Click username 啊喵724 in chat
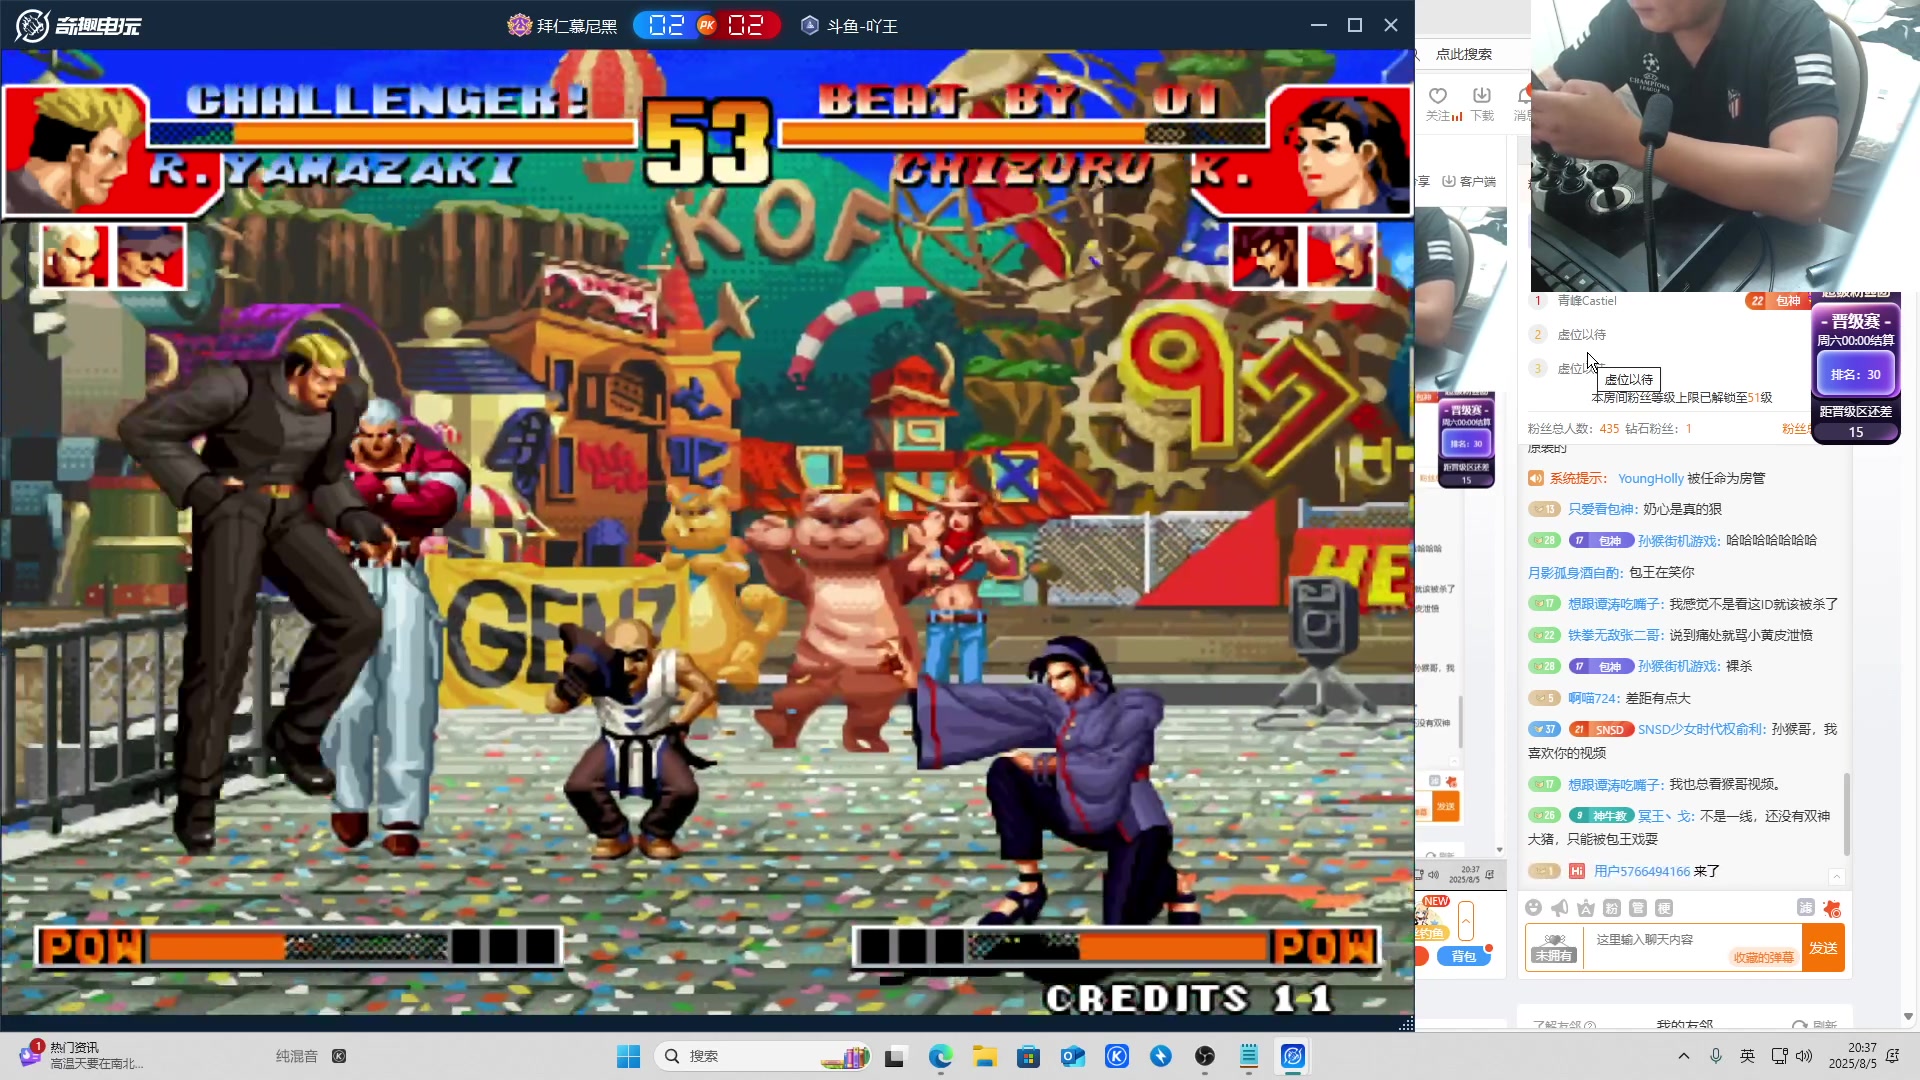This screenshot has width=1920, height=1080. (1592, 698)
